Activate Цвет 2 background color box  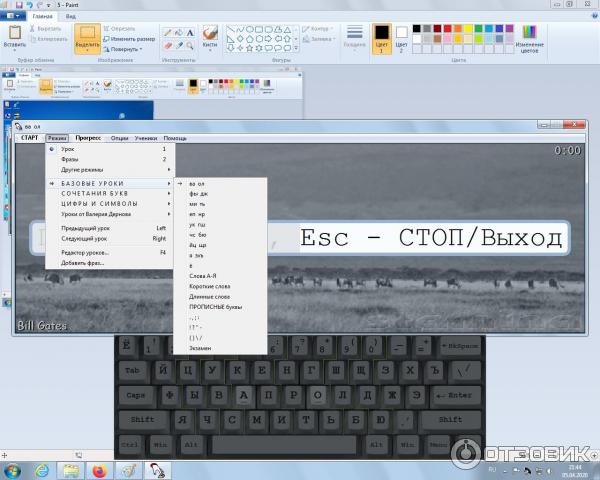click(401, 38)
